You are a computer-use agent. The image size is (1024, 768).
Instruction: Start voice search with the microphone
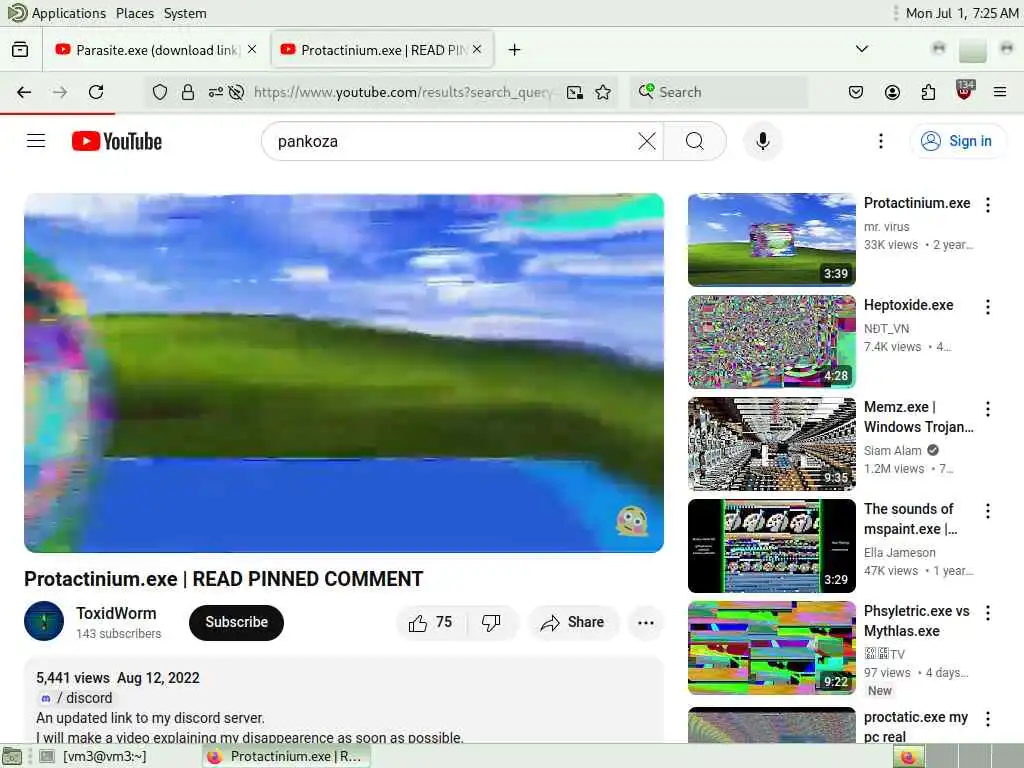[x=763, y=141]
